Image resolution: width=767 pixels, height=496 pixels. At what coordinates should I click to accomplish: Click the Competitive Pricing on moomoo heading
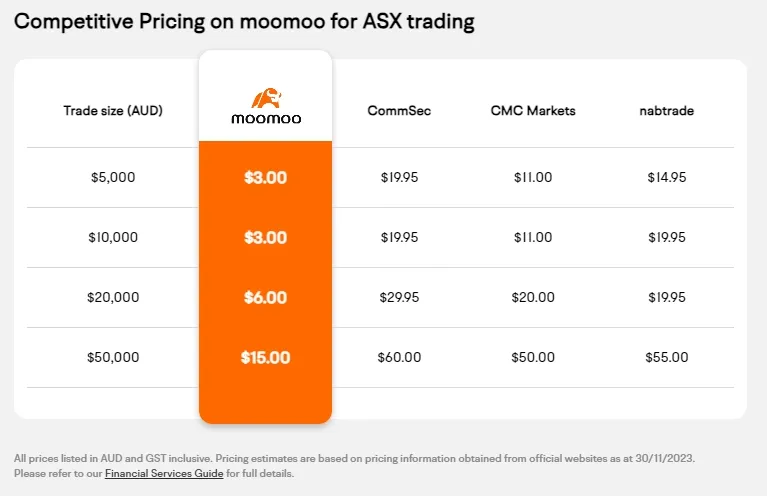pos(244,22)
